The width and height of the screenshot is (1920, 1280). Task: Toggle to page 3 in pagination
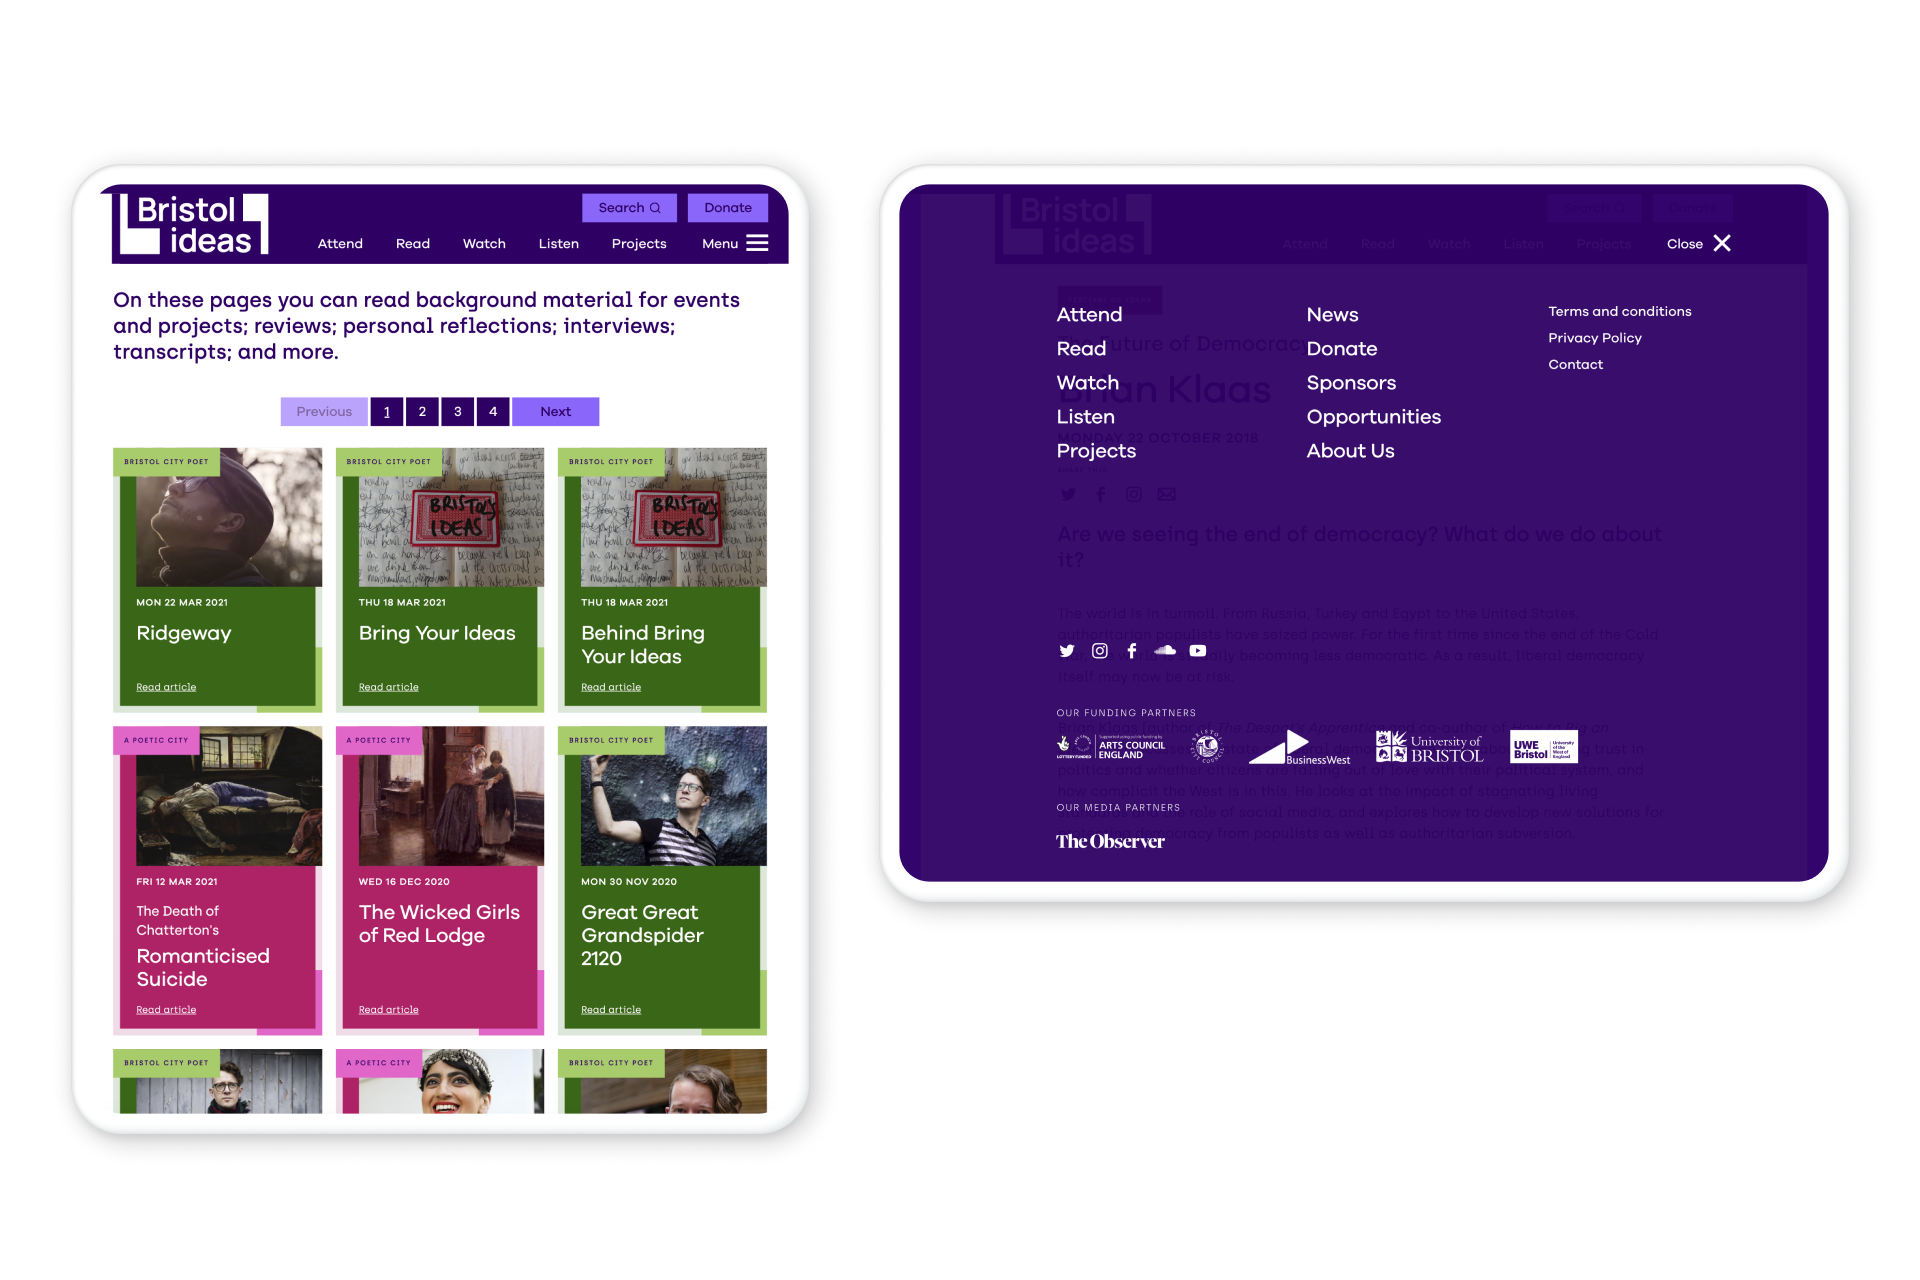point(457,411)
